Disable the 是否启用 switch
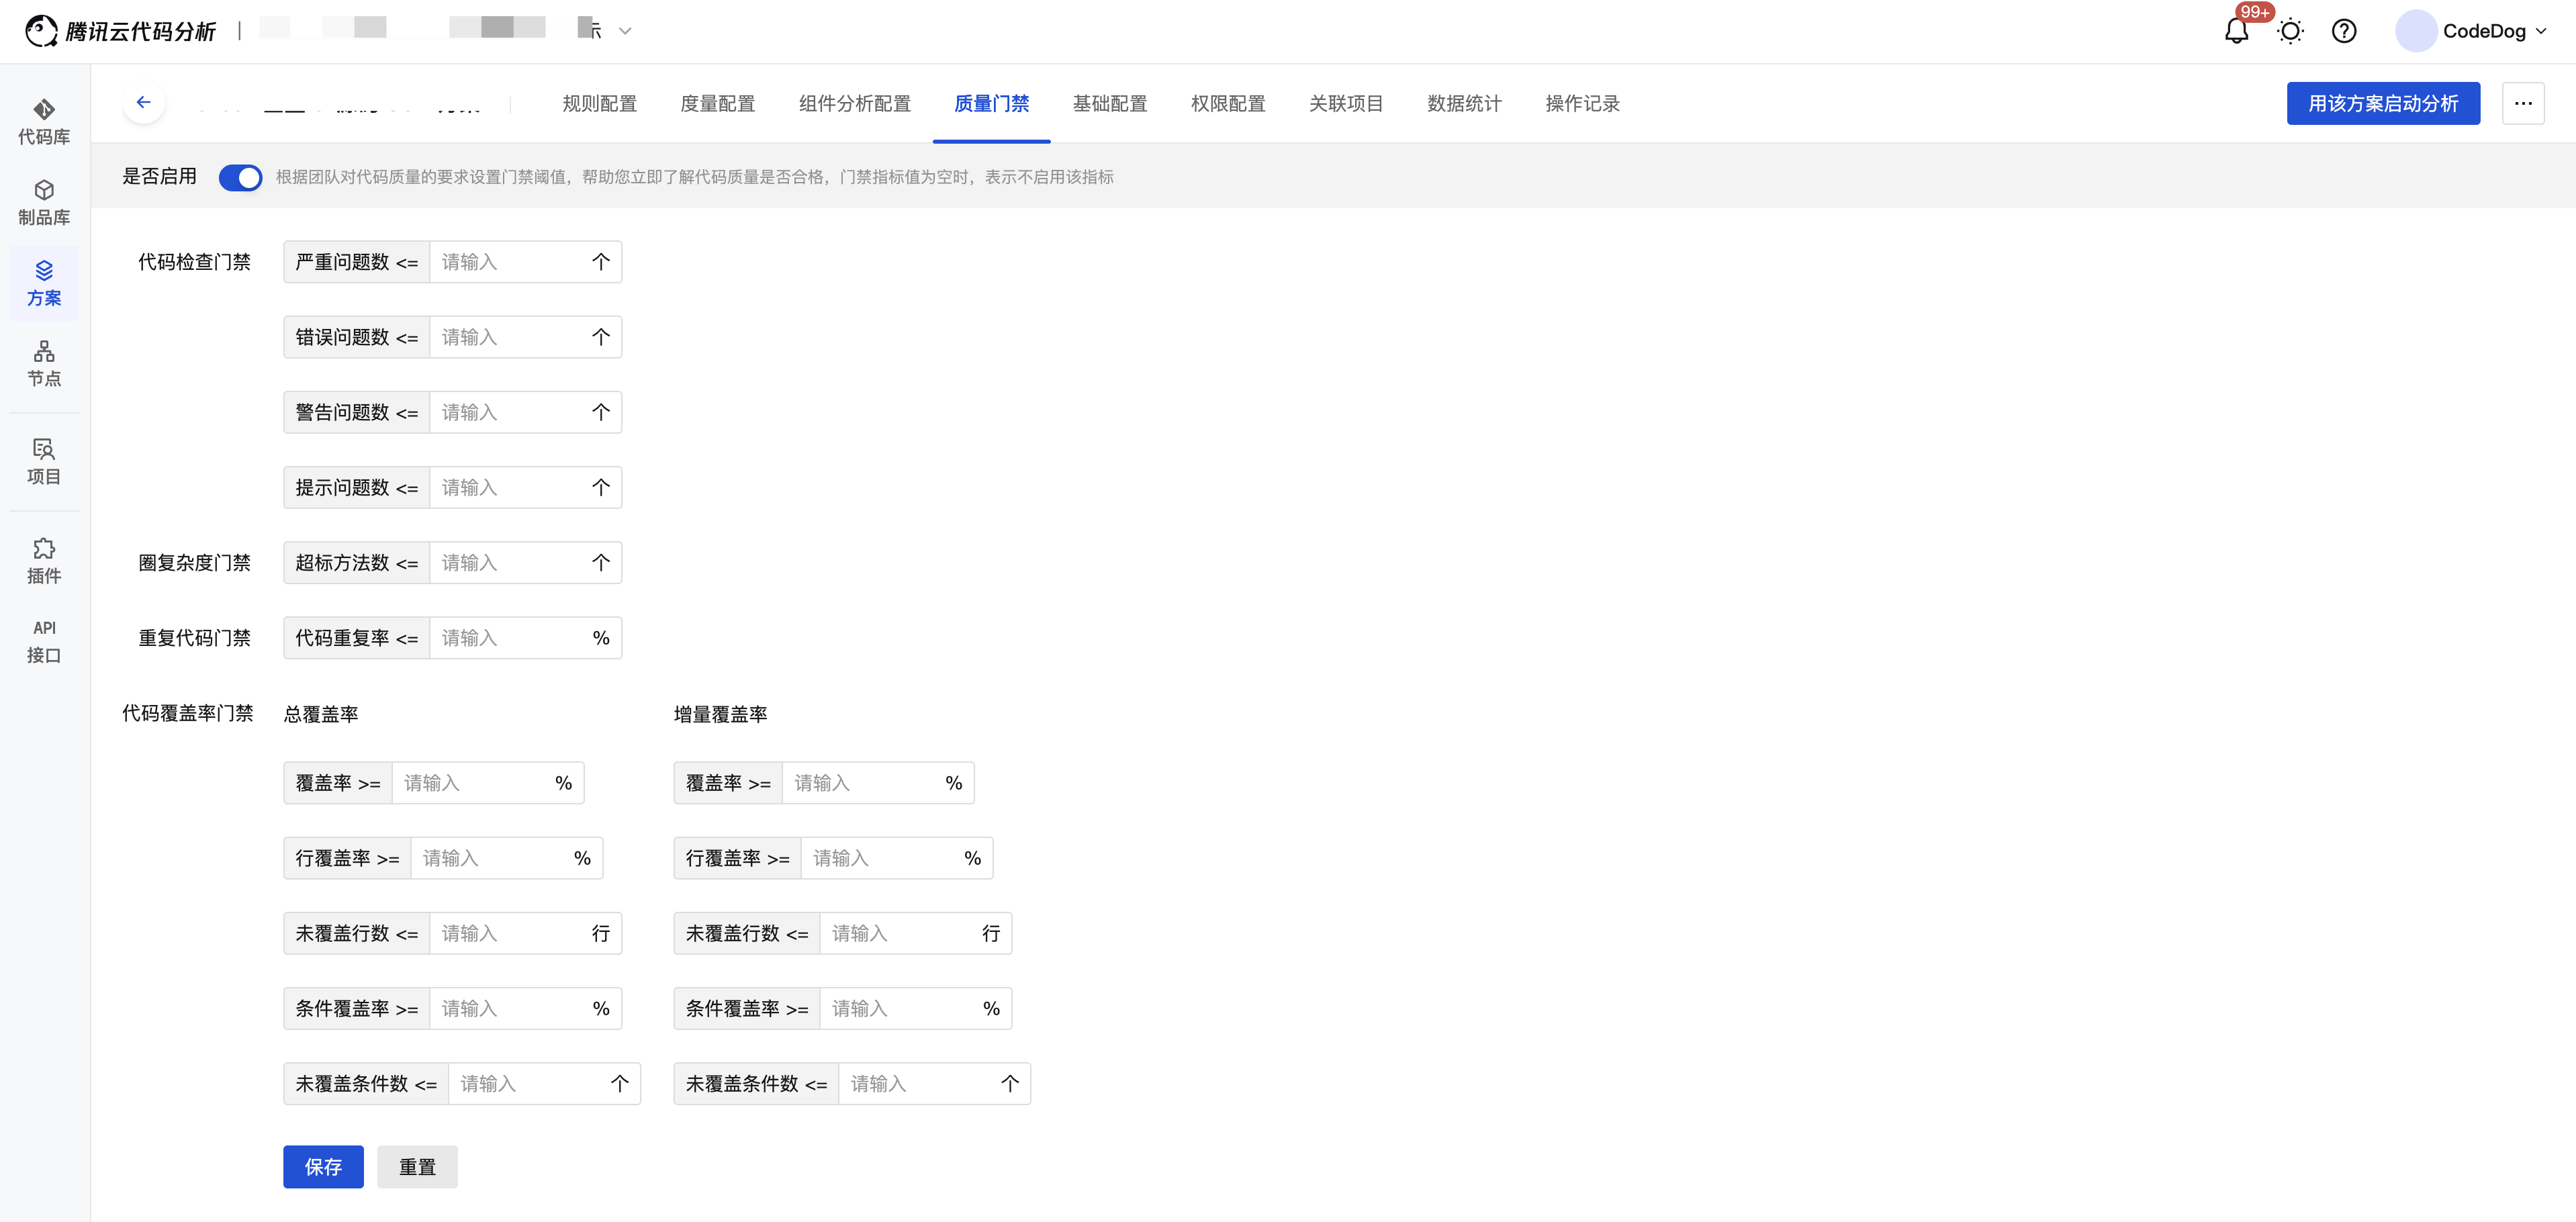The height and width of the screenshot is (1222, 2576). click(240, 177)
